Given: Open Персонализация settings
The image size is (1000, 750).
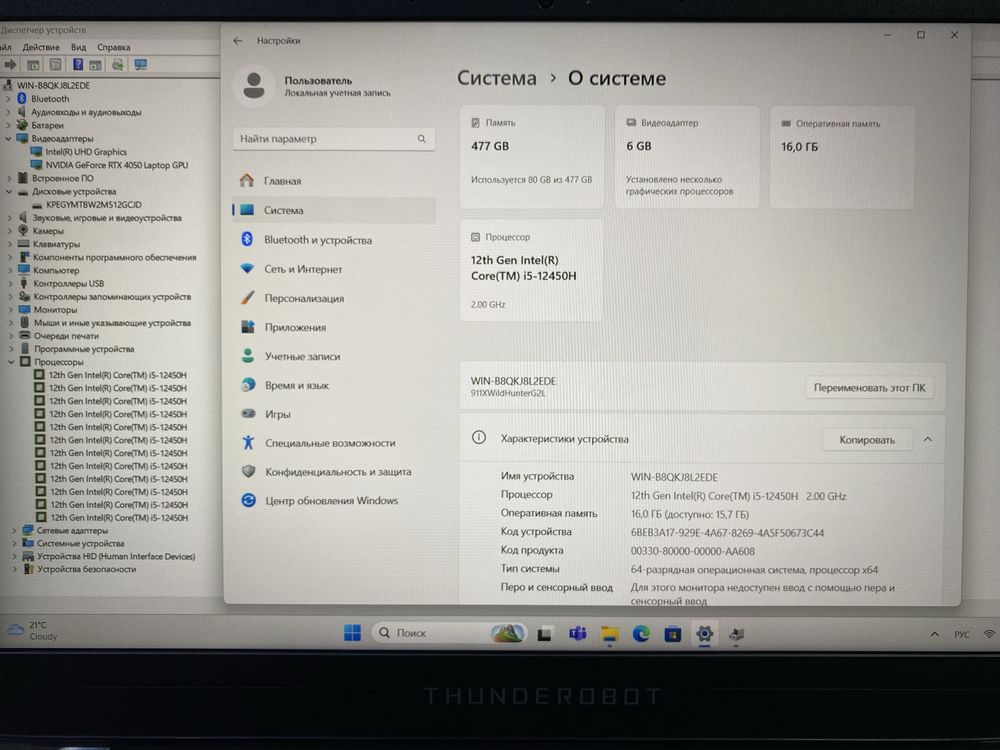Looking at the screenshot, I should tap(334, 298).
